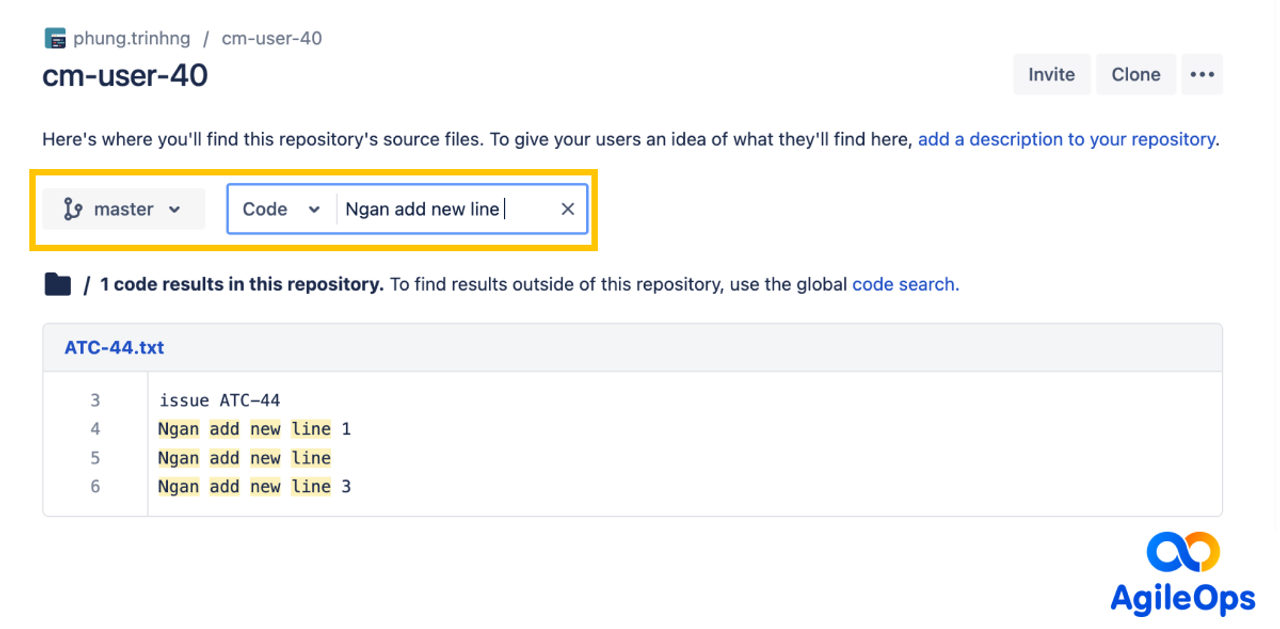Open the phung.trinhng workspace breadcrumb

point(130,39)
